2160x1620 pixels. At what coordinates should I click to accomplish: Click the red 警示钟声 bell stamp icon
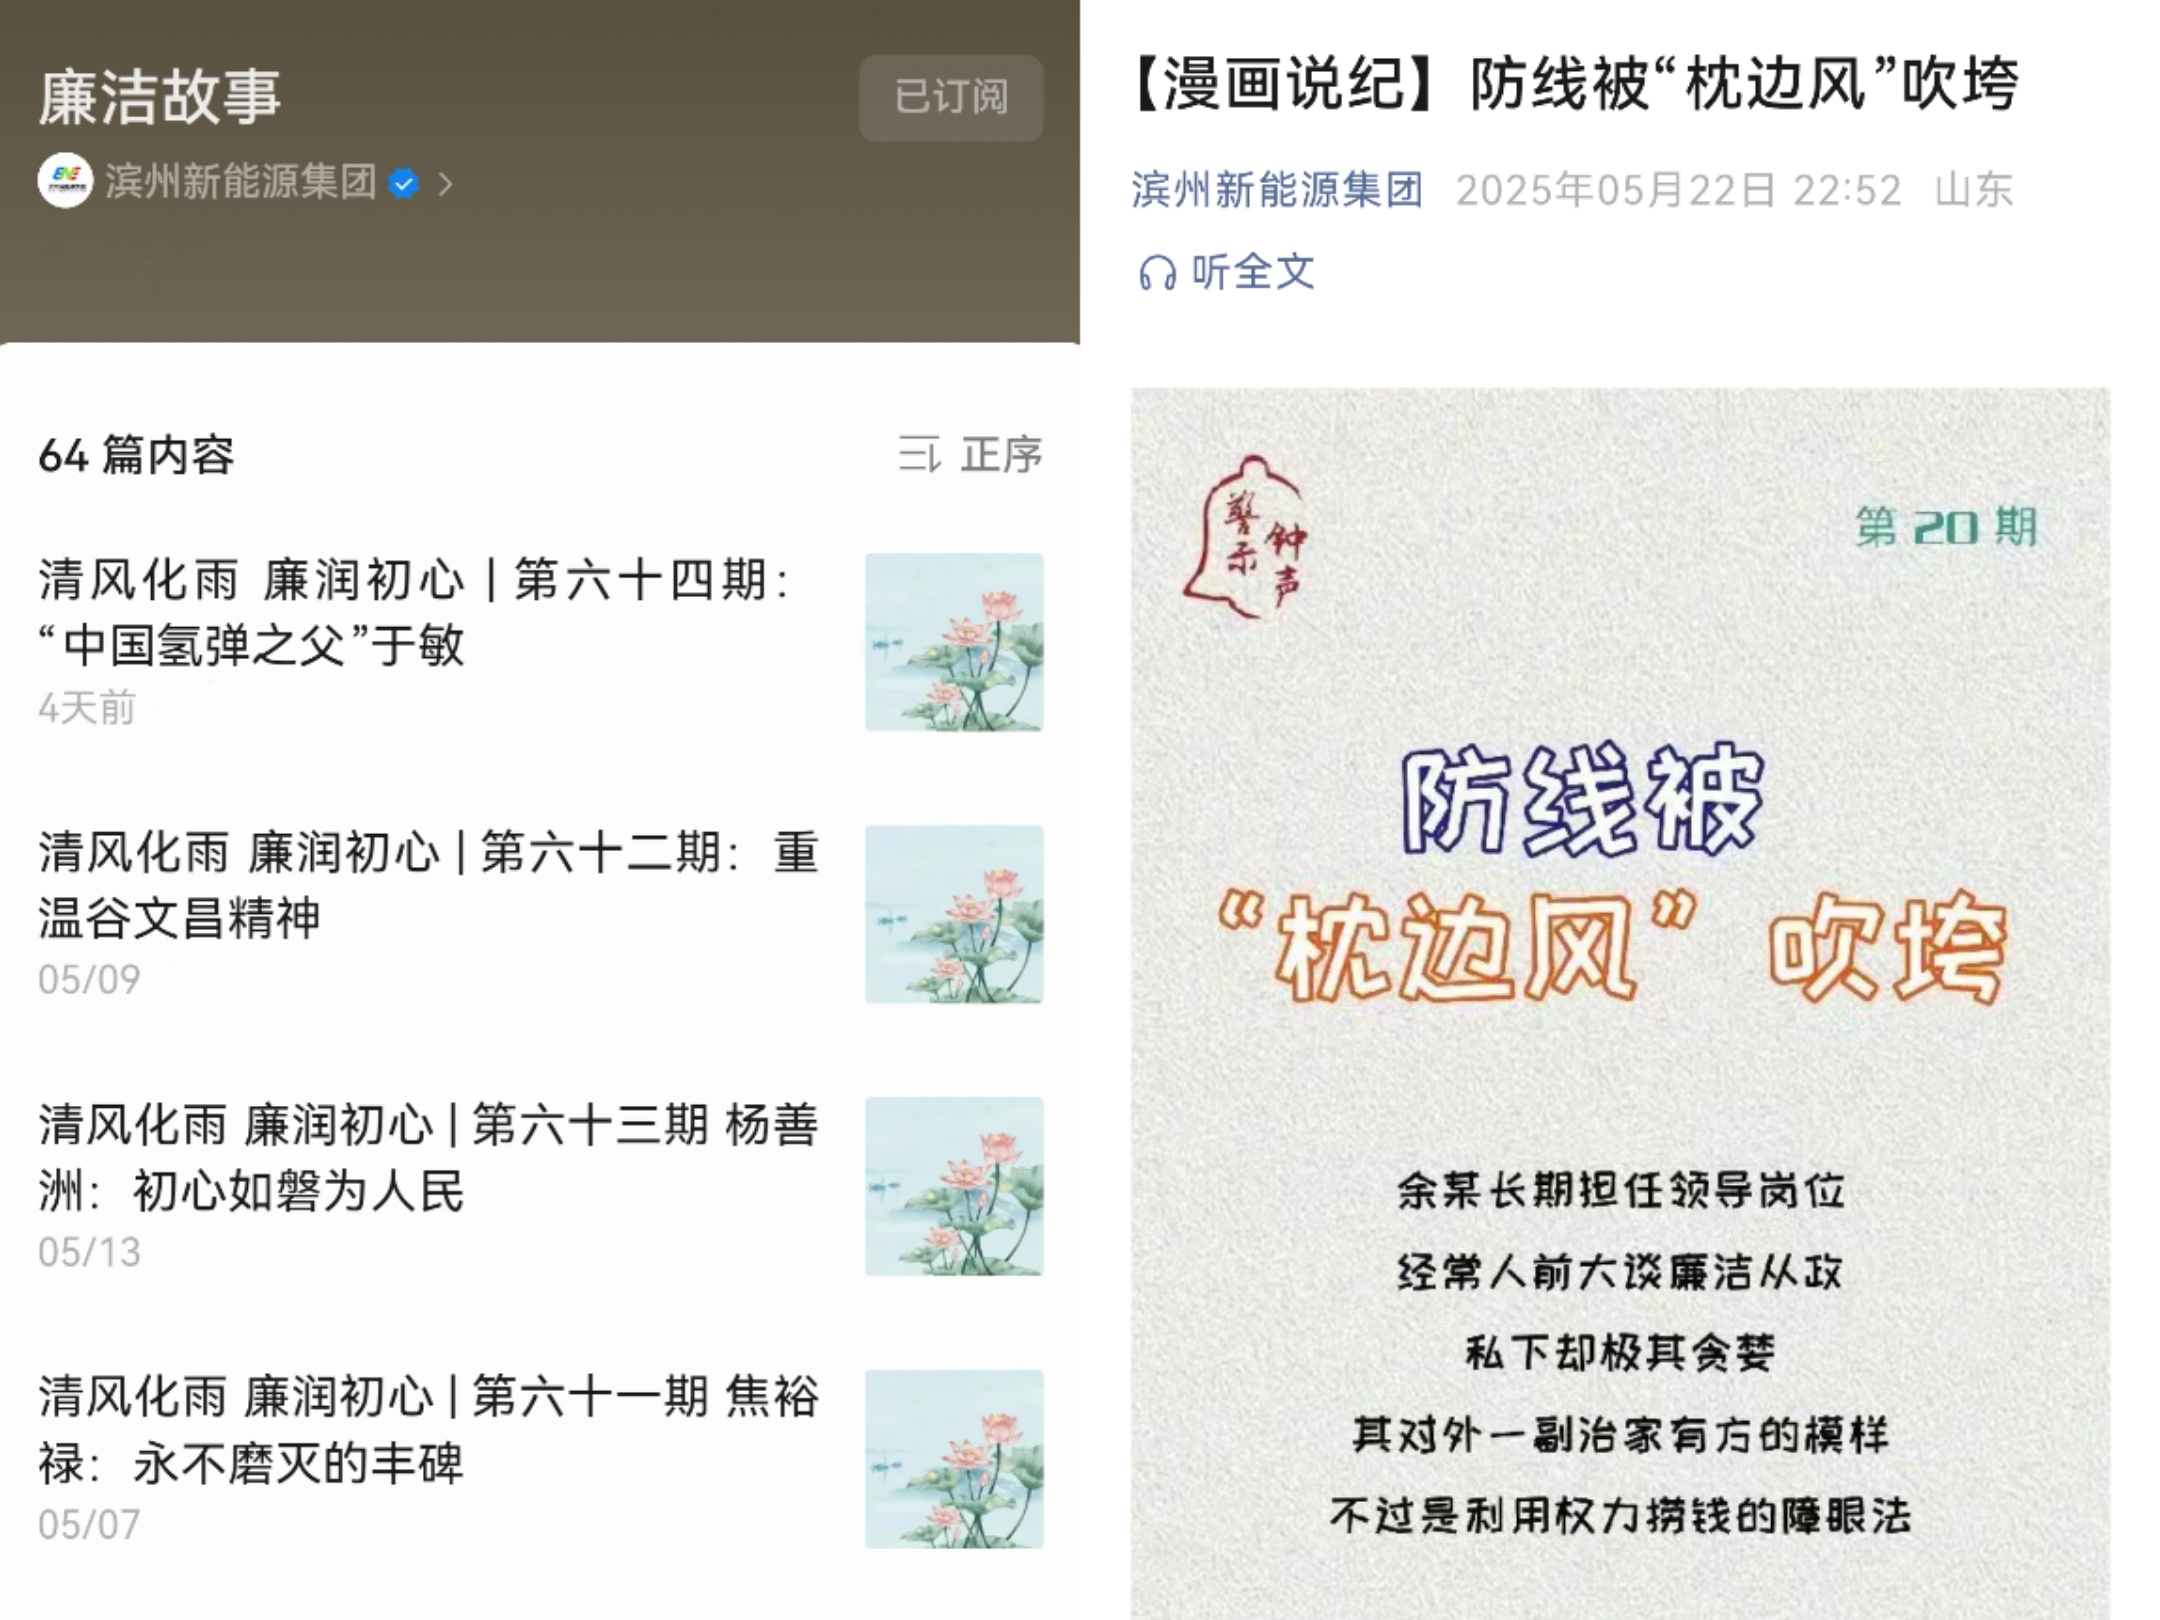point(1246,537)
